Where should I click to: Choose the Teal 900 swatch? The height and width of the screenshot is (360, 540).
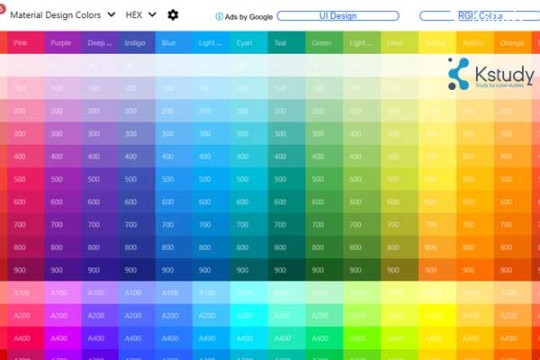(x=287, y=270)
